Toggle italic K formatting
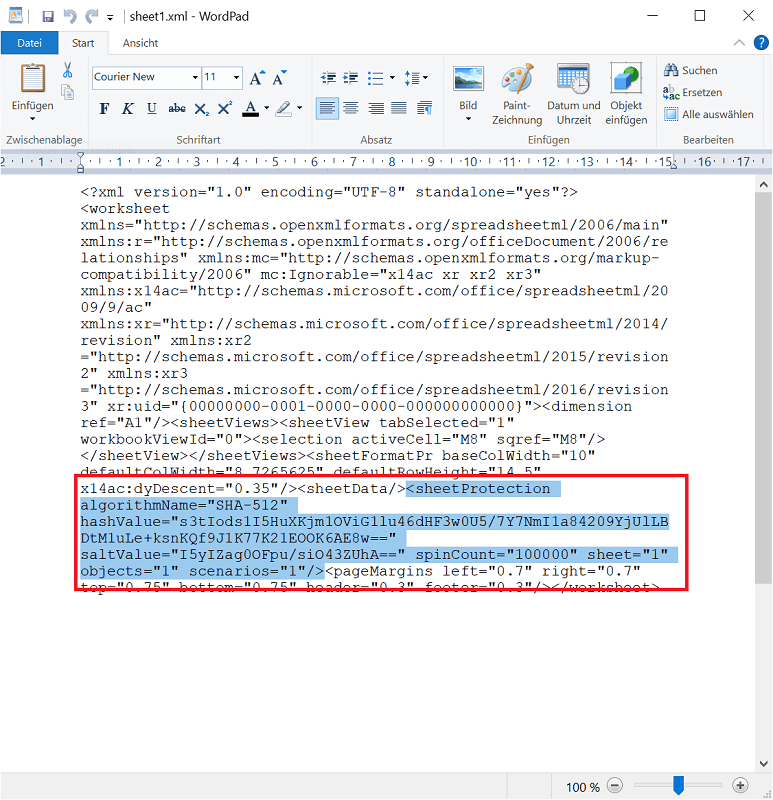773x800 pixels. coord(128,108)
